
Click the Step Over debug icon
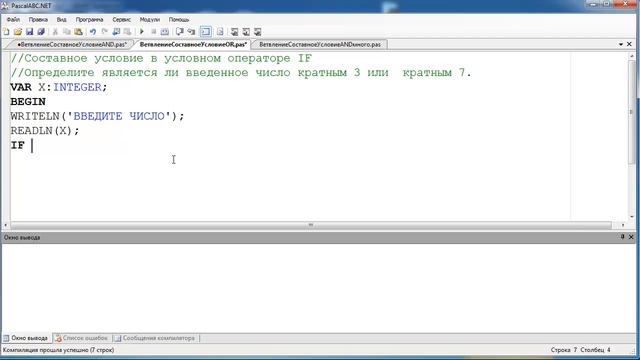click(180, 31)
